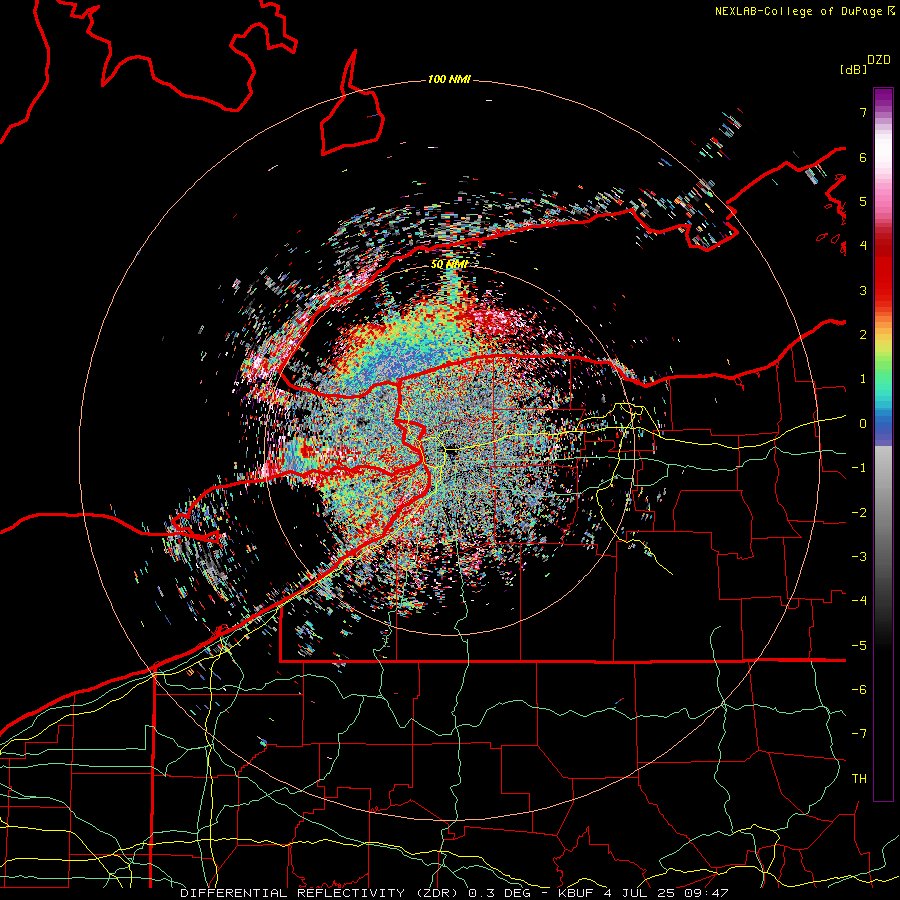Click the DZD legend title
Screen dimensions: 900x900
[x=879, y=60]
